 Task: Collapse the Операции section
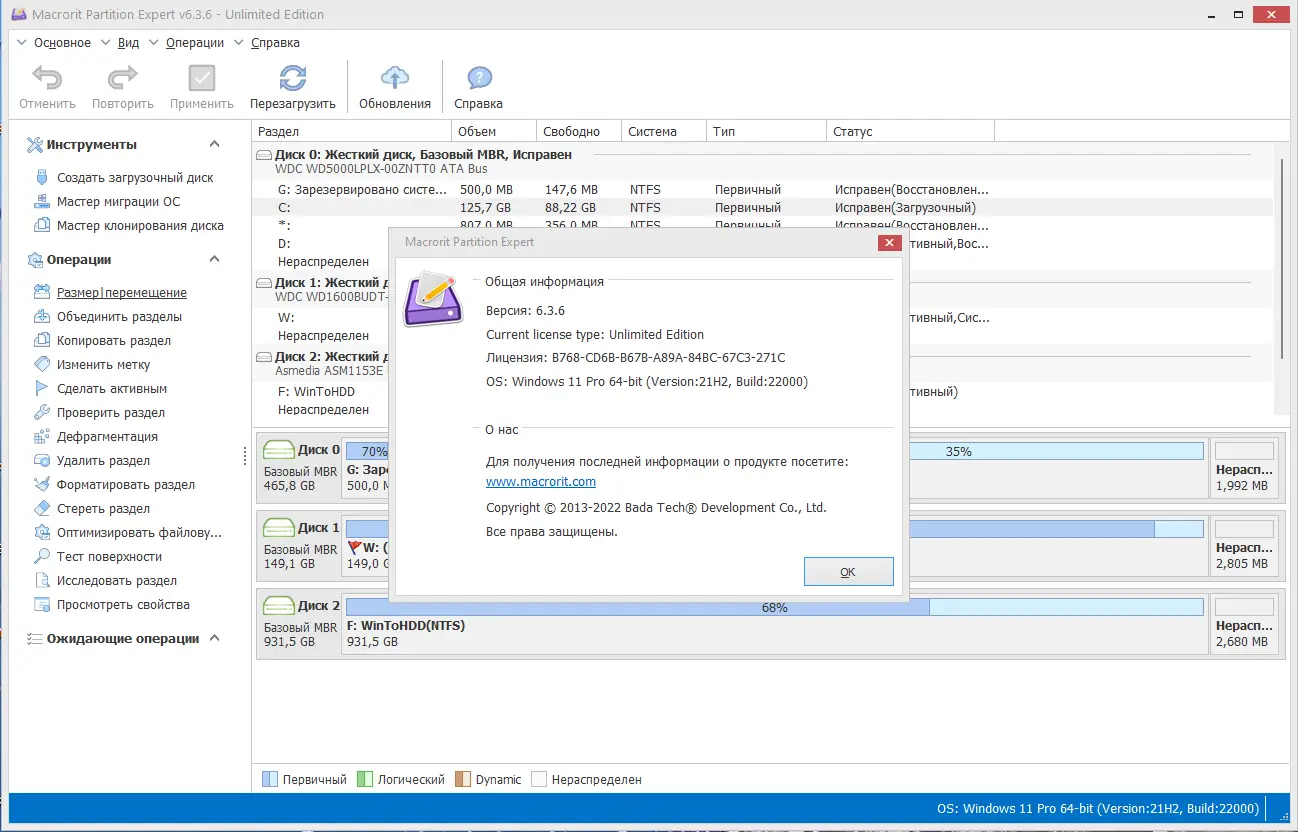tap(213, 259)
